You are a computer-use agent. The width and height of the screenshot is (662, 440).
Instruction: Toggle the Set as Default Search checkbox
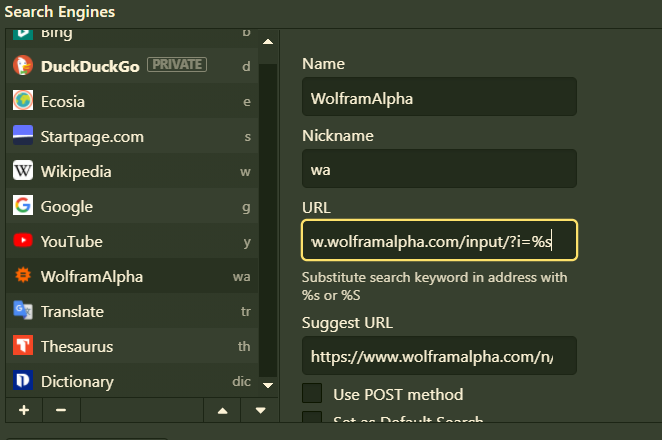click(x=312, y=421)
